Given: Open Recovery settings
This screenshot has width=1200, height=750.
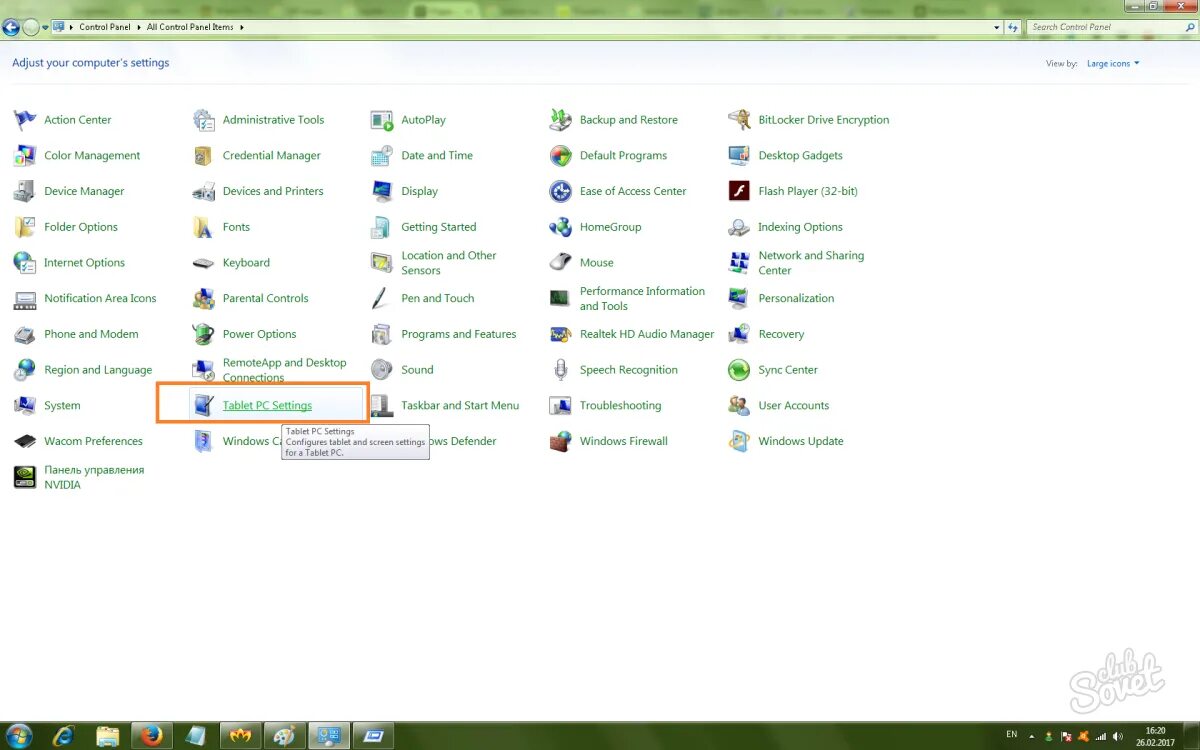Looking at the screenshot, I should [x=781, y=334].
